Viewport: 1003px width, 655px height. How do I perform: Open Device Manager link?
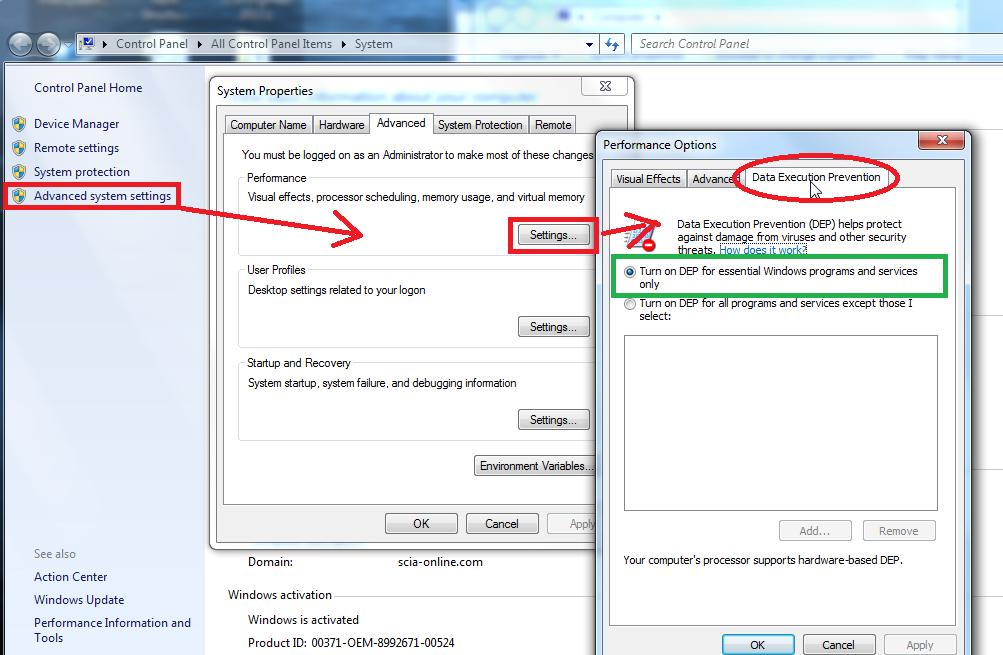pos(76,123)
